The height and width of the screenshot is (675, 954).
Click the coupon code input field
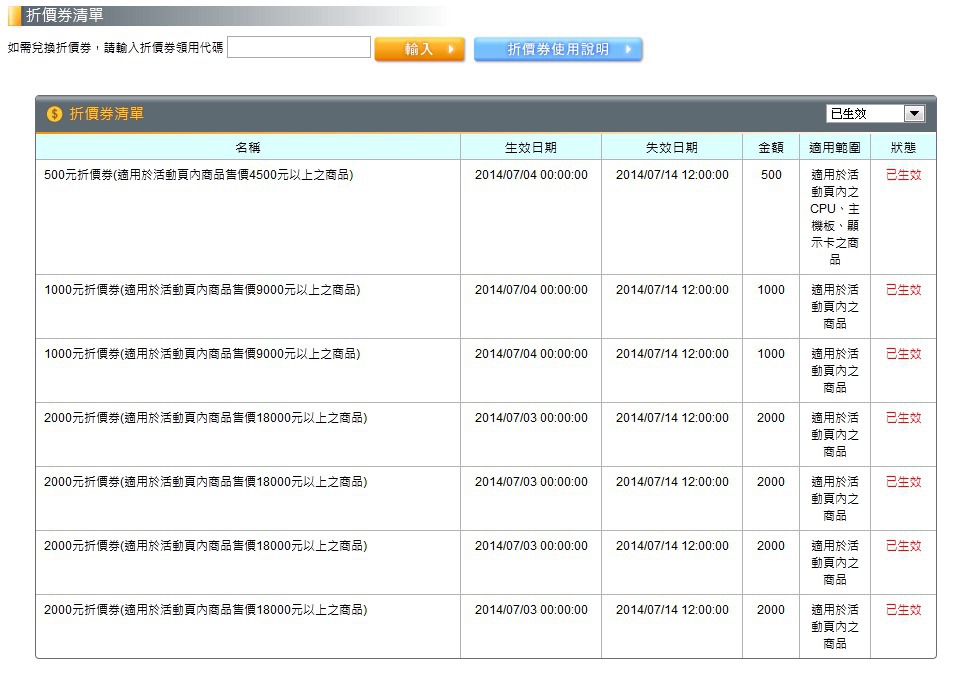(299, 47)
